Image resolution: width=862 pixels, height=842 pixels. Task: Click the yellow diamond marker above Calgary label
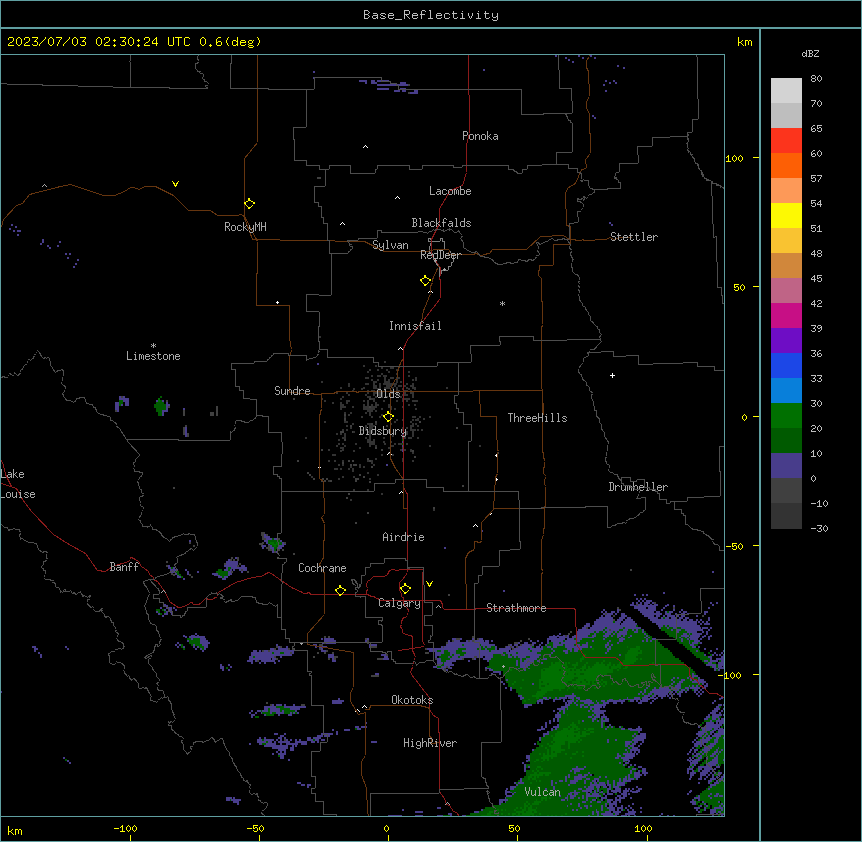click(405, 589)
